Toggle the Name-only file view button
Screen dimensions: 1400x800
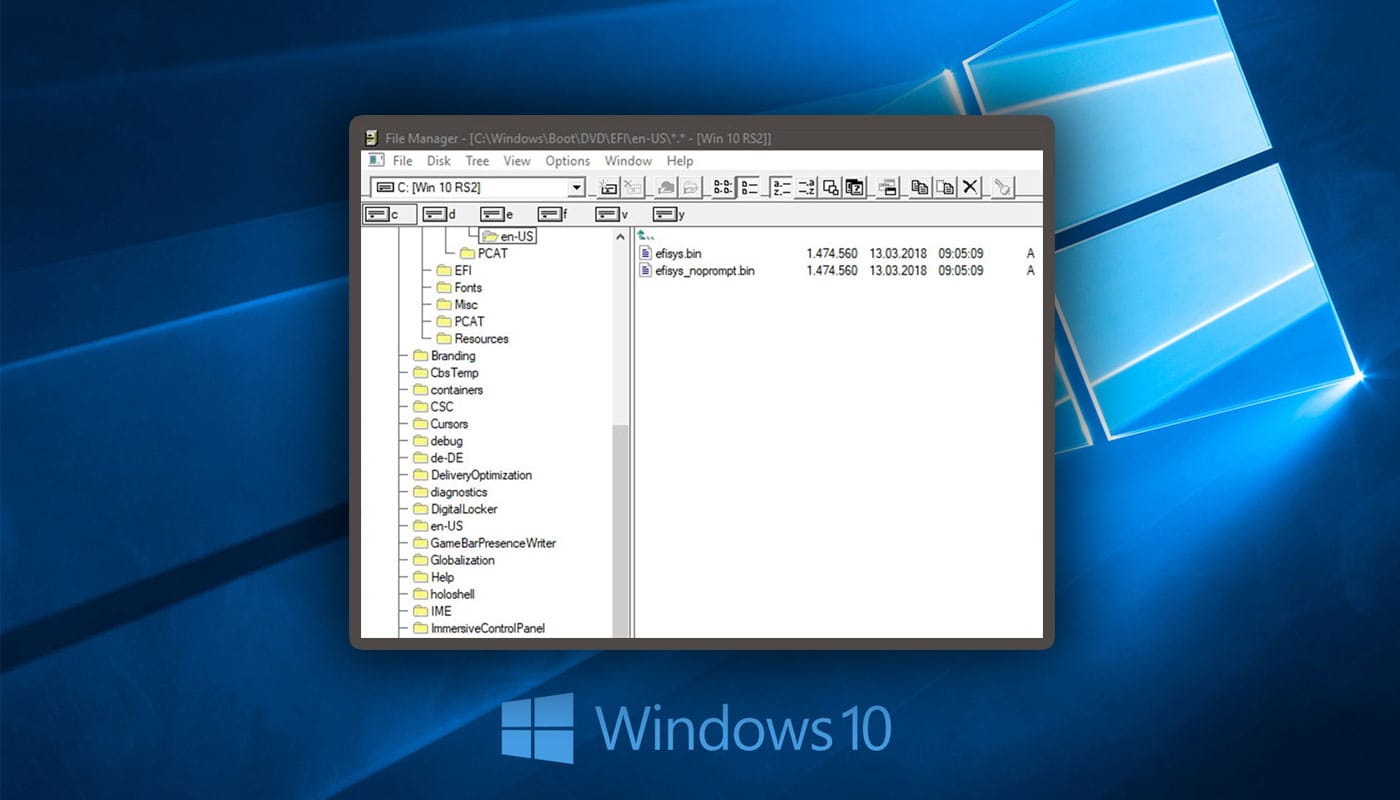pos(723,187)
